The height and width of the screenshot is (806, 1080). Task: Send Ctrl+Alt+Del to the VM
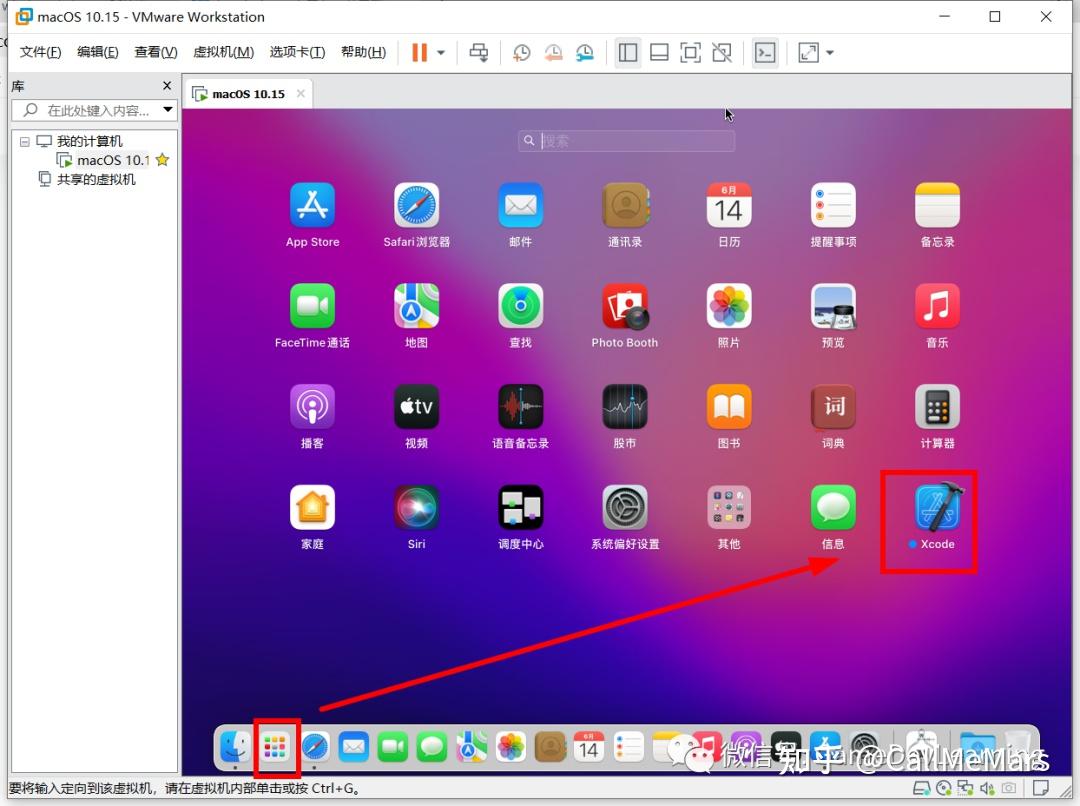479,52
